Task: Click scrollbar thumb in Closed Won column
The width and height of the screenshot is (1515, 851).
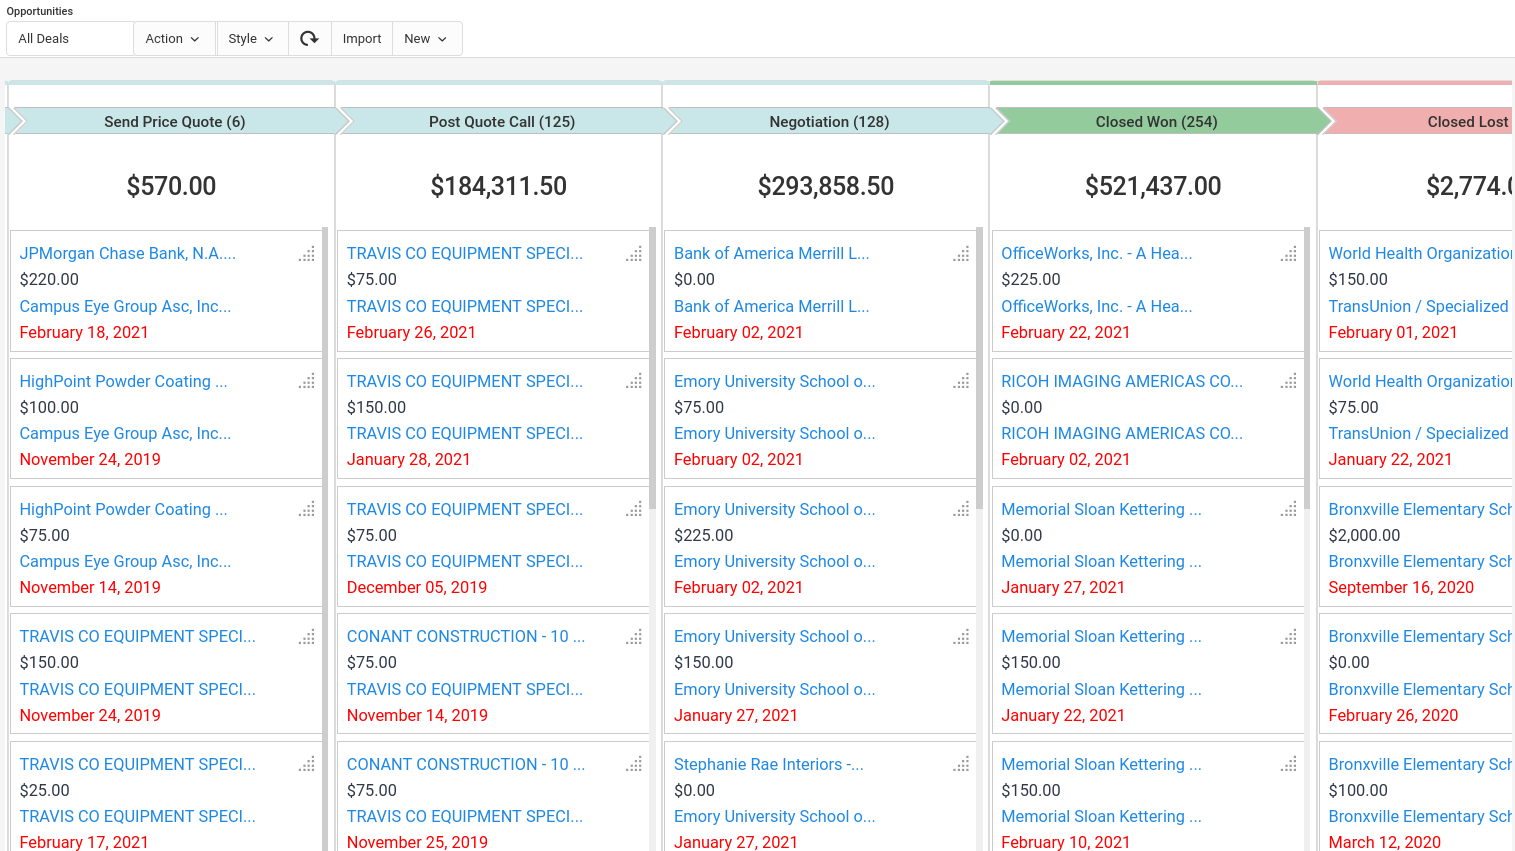Action: (x=1307, y=370)
